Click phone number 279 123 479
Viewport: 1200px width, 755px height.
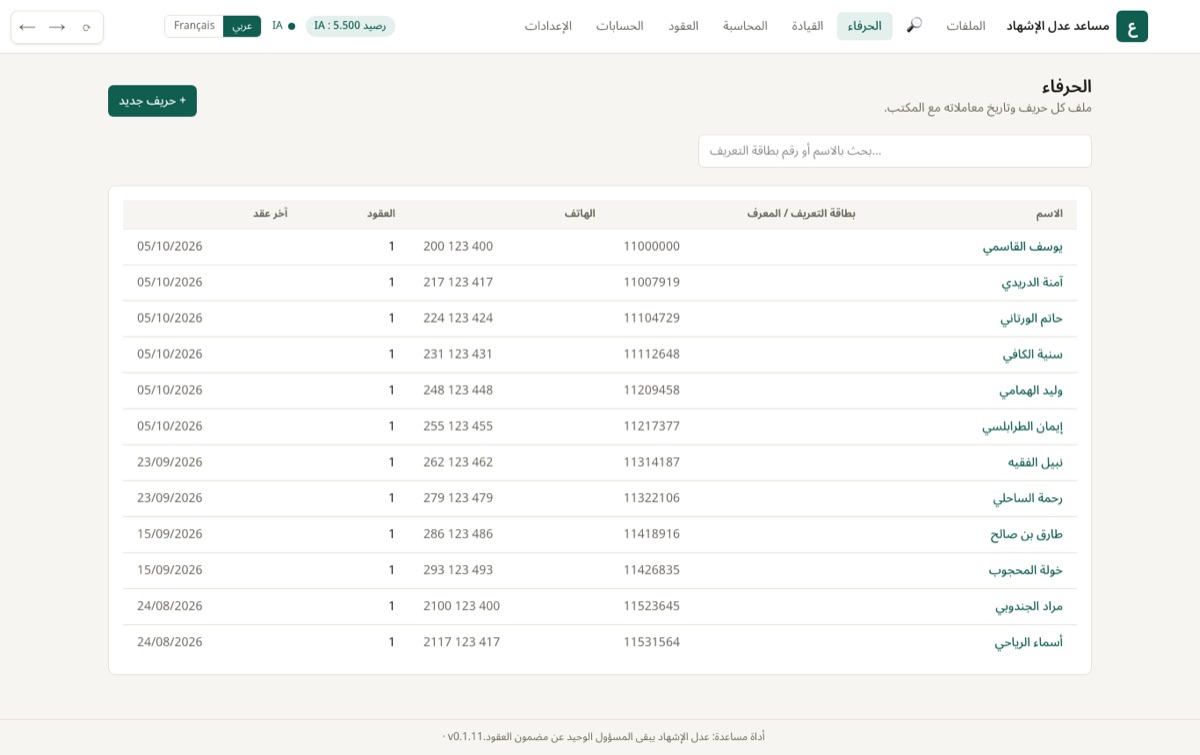pos(458,498)
